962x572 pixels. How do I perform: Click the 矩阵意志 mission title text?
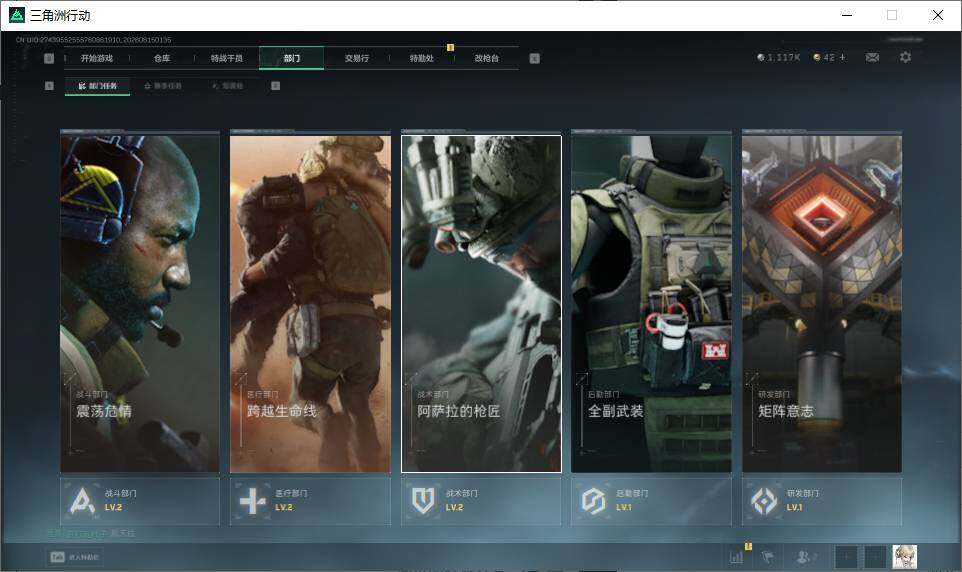click(786, 411)
